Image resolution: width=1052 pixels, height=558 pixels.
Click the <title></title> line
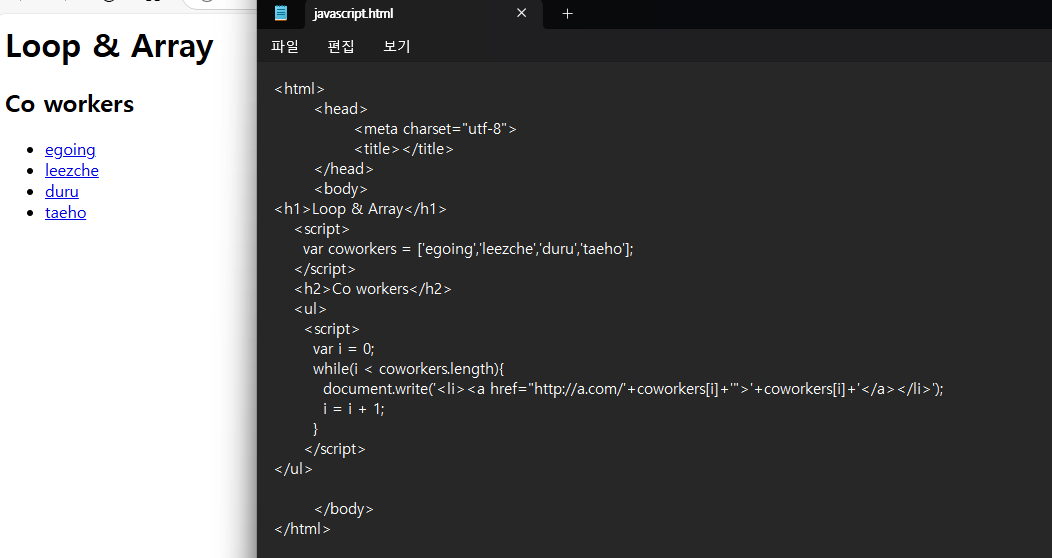[404, 149]
